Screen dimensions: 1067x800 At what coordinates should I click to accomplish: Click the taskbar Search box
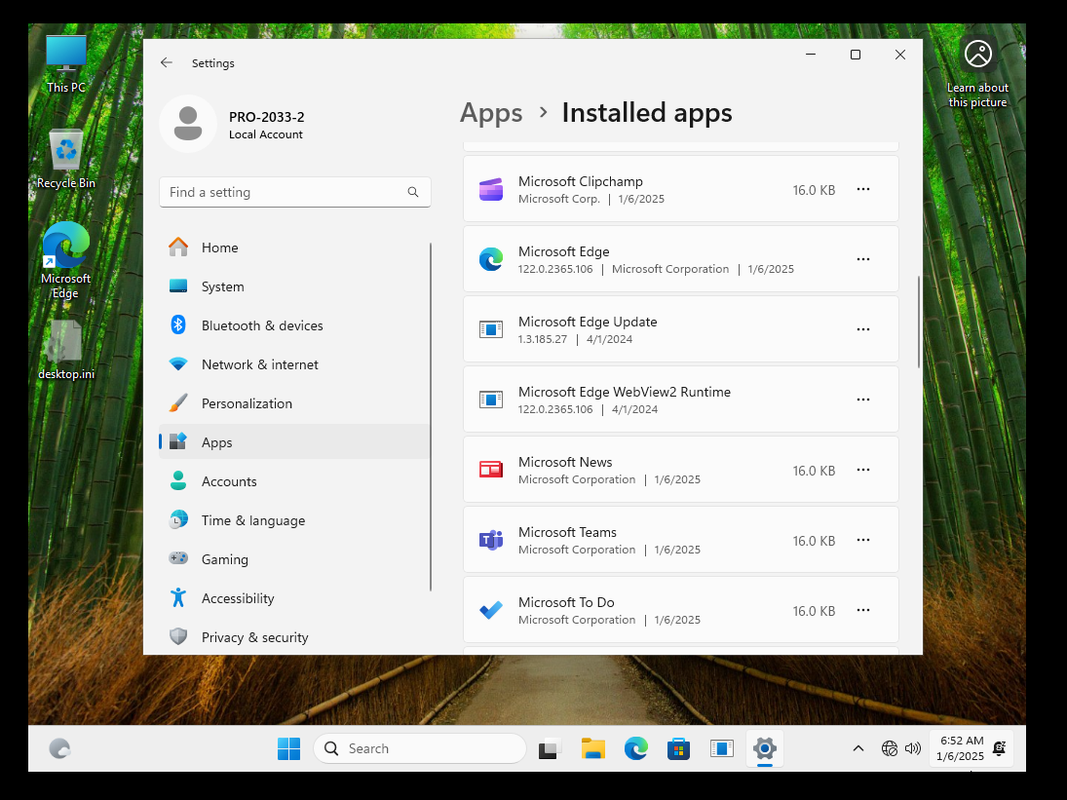(420, 748)
